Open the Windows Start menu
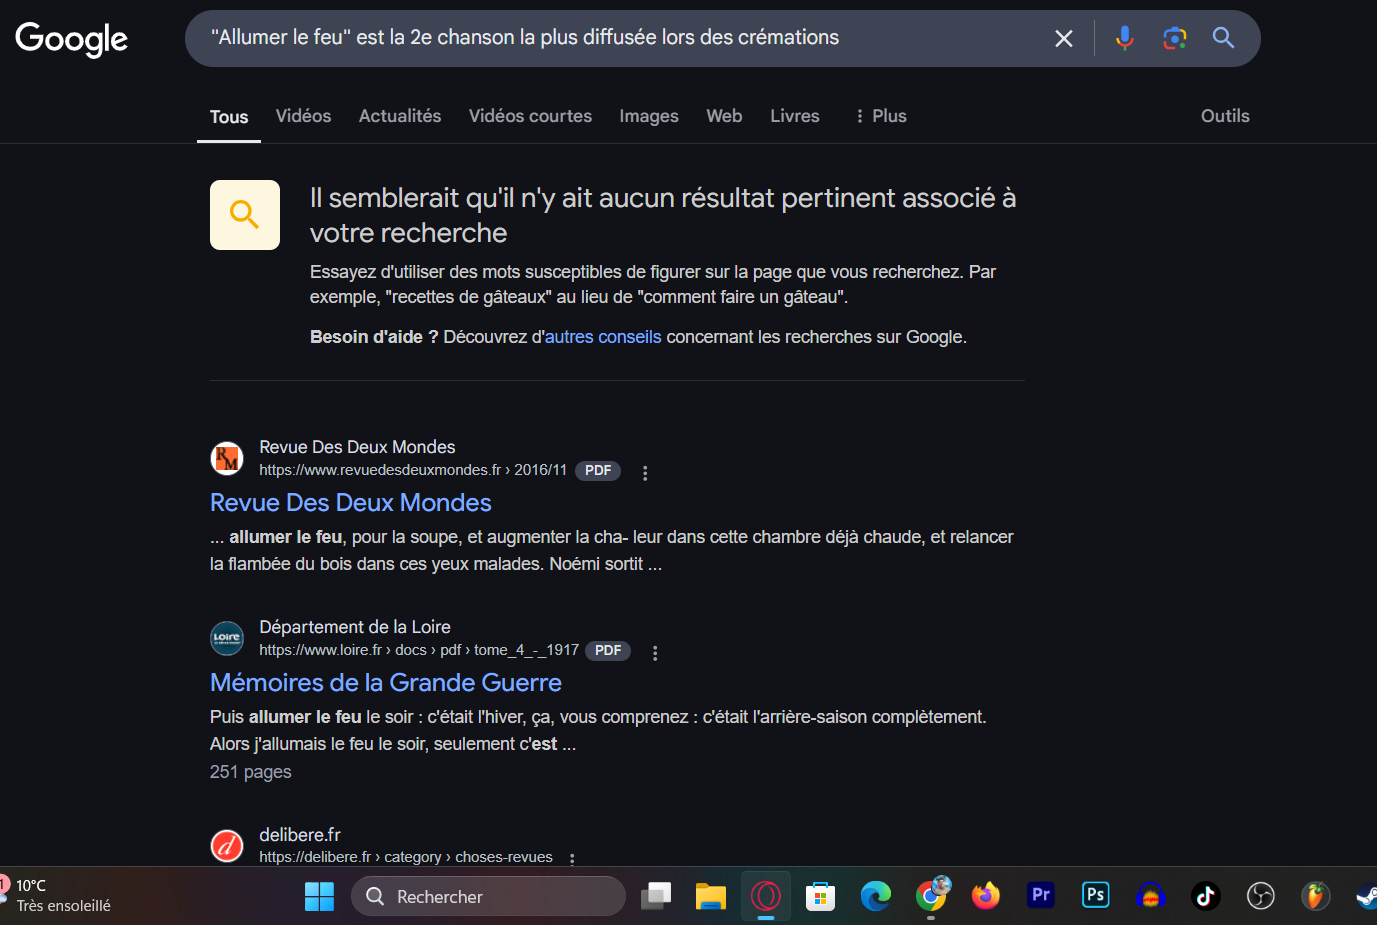Viewport: 1377px width, 925px height. tap(319, 897)
